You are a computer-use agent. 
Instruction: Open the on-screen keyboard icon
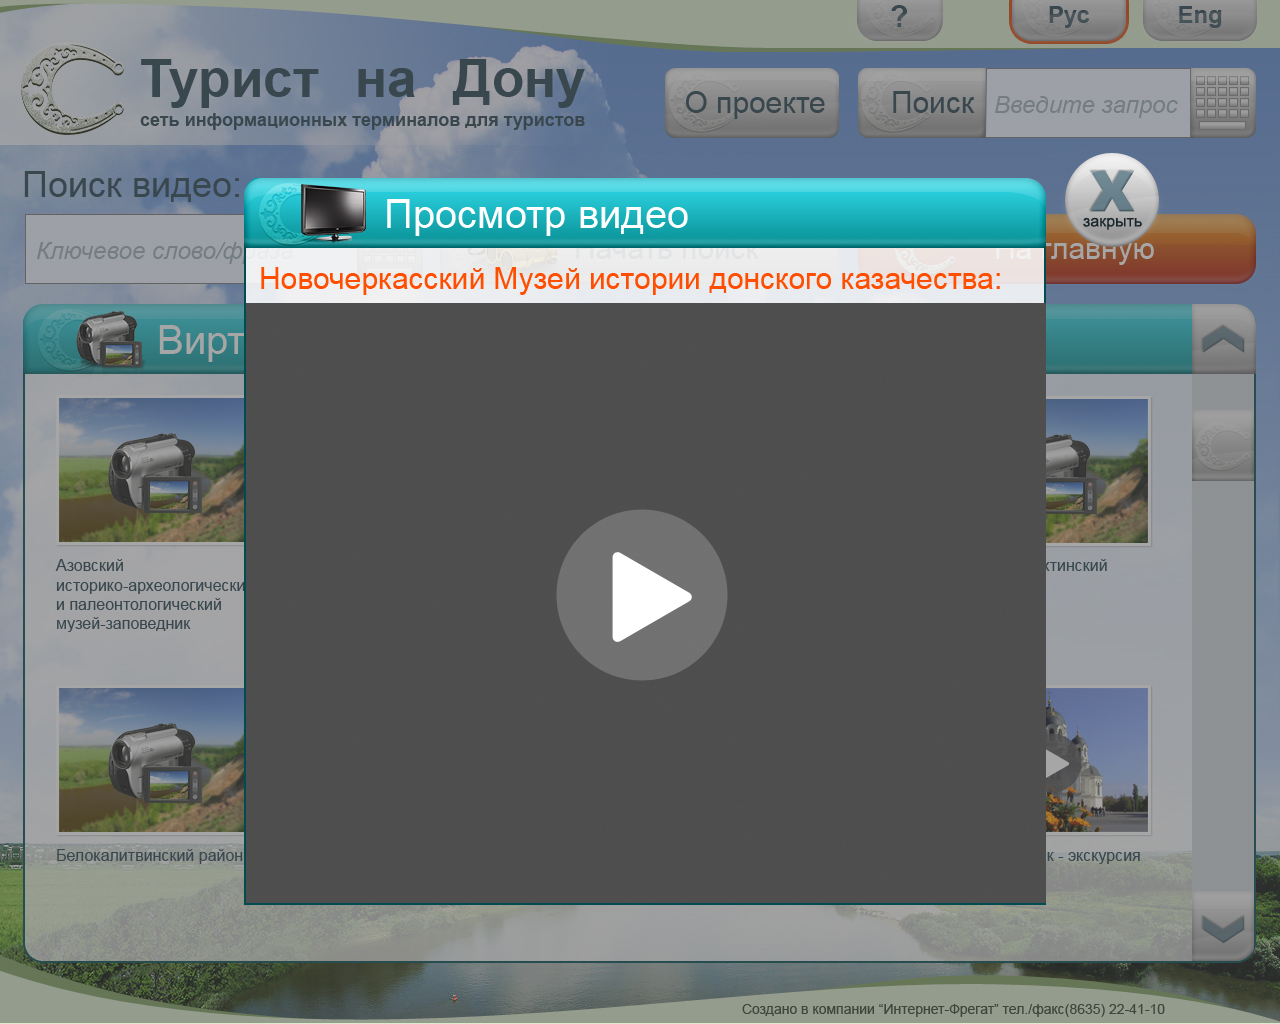point(1222,103)
